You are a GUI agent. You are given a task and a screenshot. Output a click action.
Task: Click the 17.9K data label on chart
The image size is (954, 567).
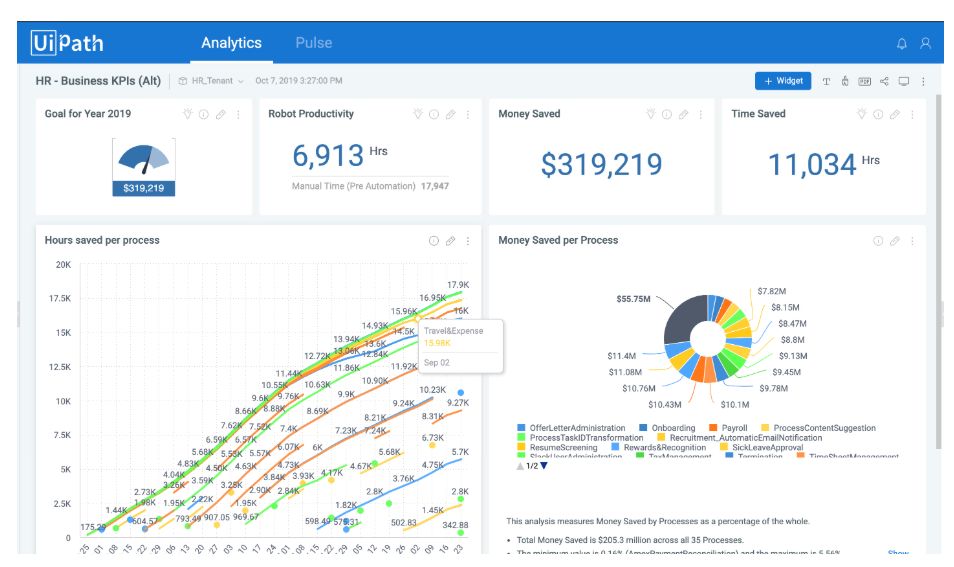coord(458,285)
